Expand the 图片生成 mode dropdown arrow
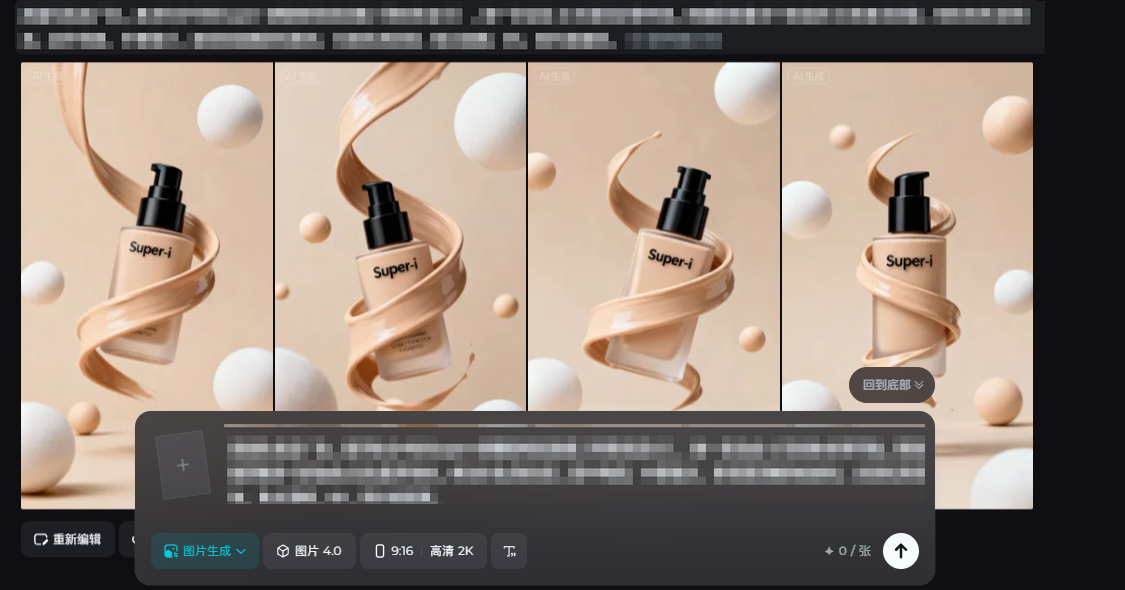Screen dimensions: 1125x590 pos(241,551)
